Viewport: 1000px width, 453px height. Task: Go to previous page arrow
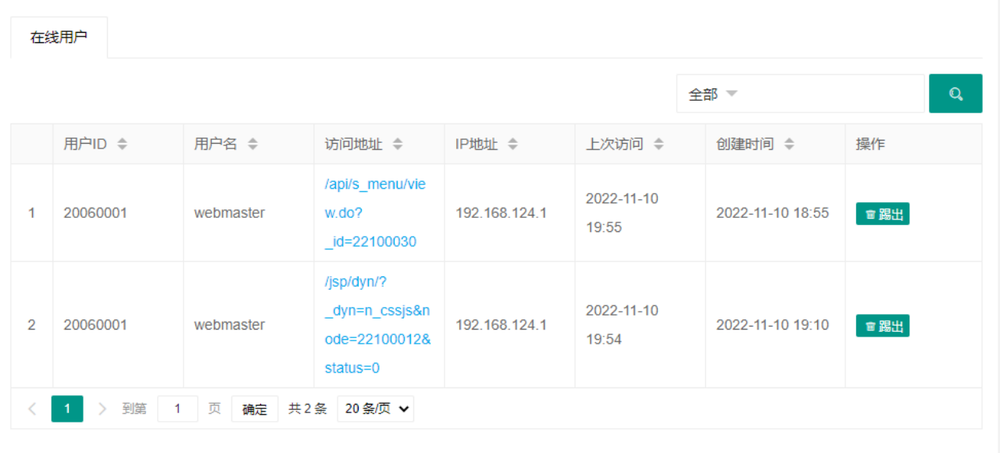click(x=32, y=409)
